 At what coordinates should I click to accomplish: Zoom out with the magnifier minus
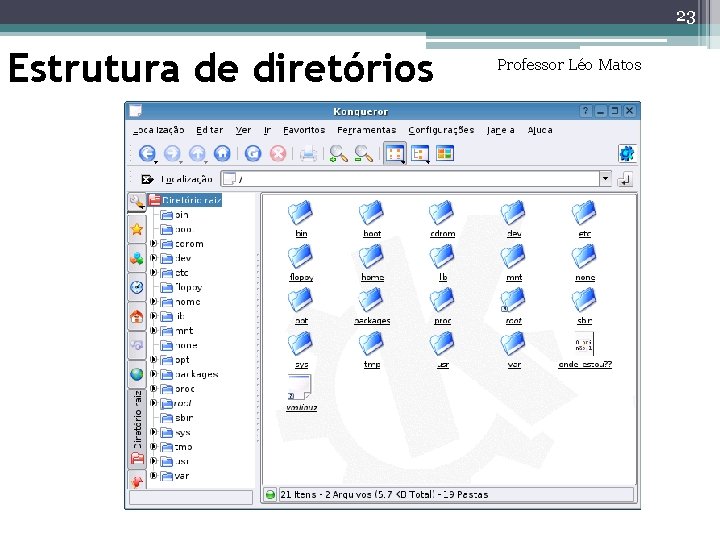(x=363, y=154)
